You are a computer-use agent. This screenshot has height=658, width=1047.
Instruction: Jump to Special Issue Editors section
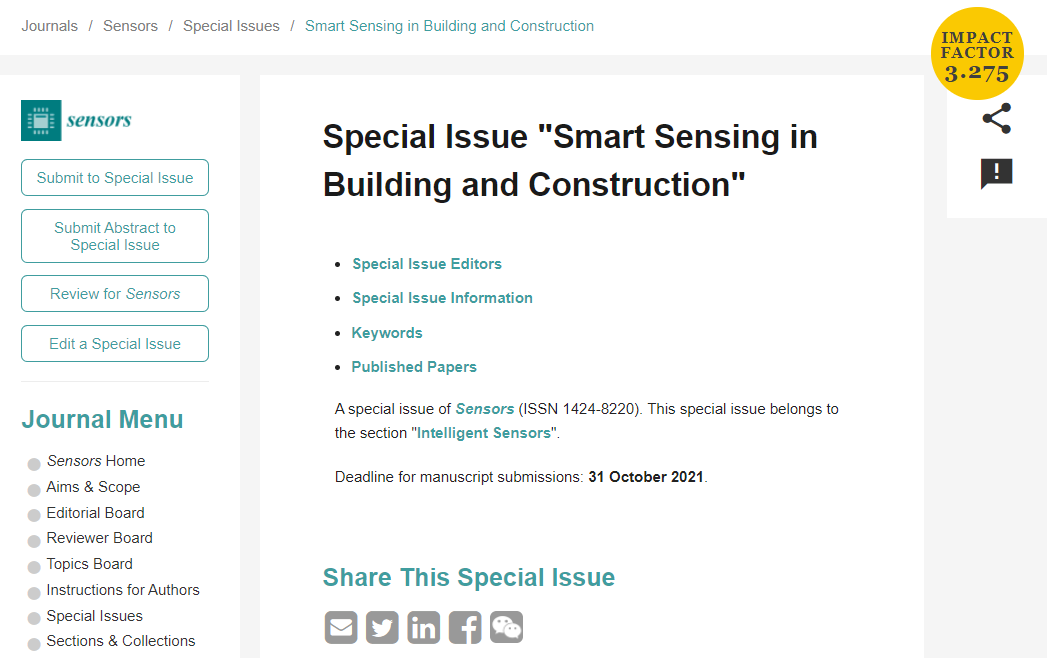pos(427,264)
